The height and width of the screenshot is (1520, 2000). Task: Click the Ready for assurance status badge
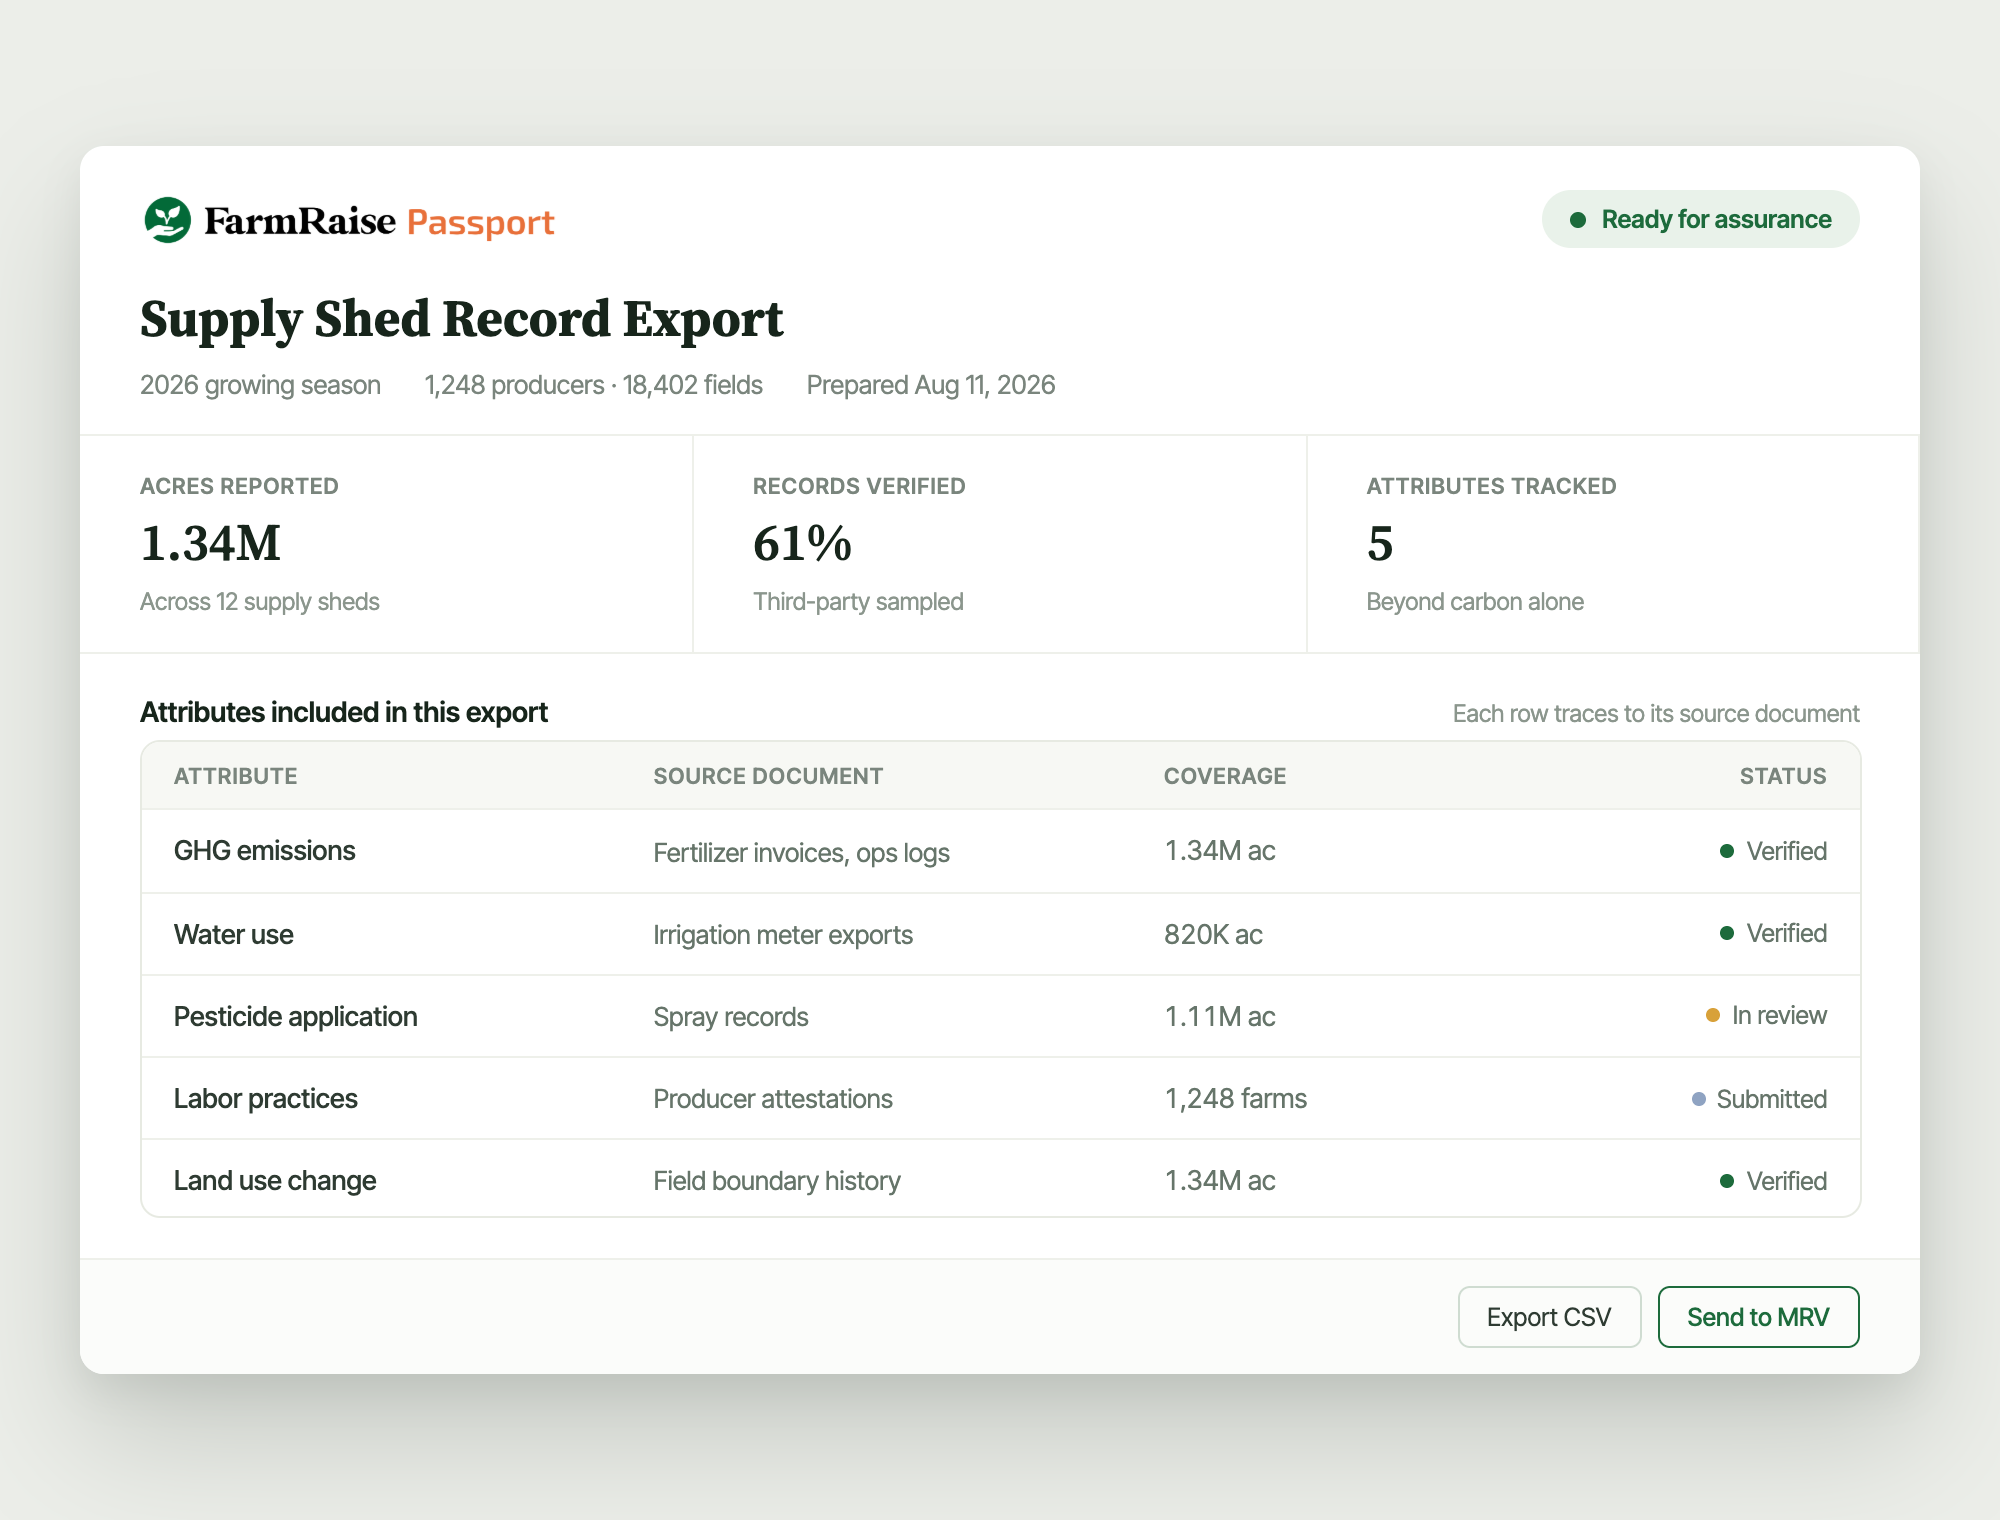pos(1700,219)
